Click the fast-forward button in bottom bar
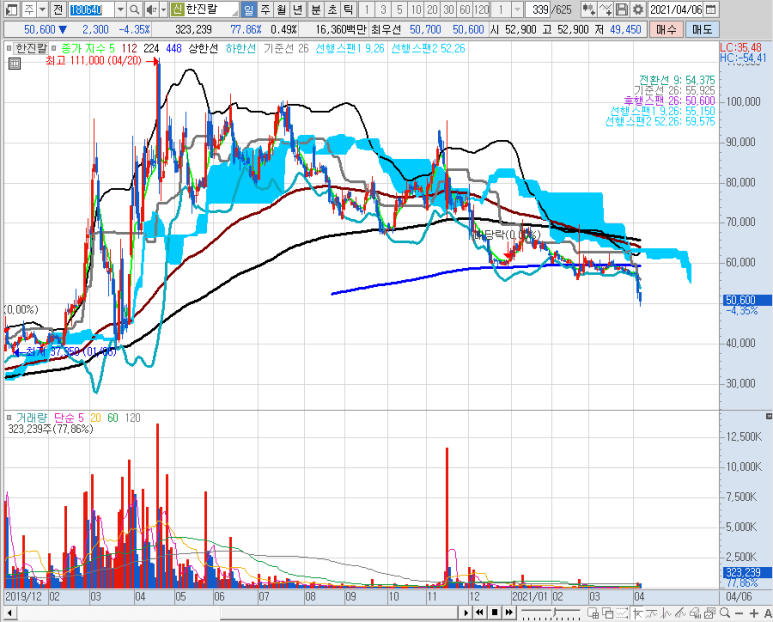This screenshot has height=622, width=773. (x=509, y=613)
